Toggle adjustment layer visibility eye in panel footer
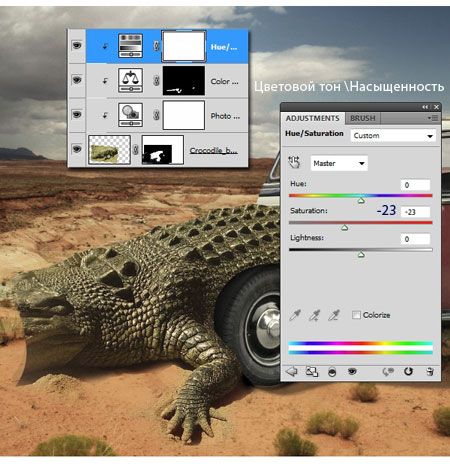Image resolution: width=450 pixels, height=464 pixels. pyautogui.click(x=352, y=371)
